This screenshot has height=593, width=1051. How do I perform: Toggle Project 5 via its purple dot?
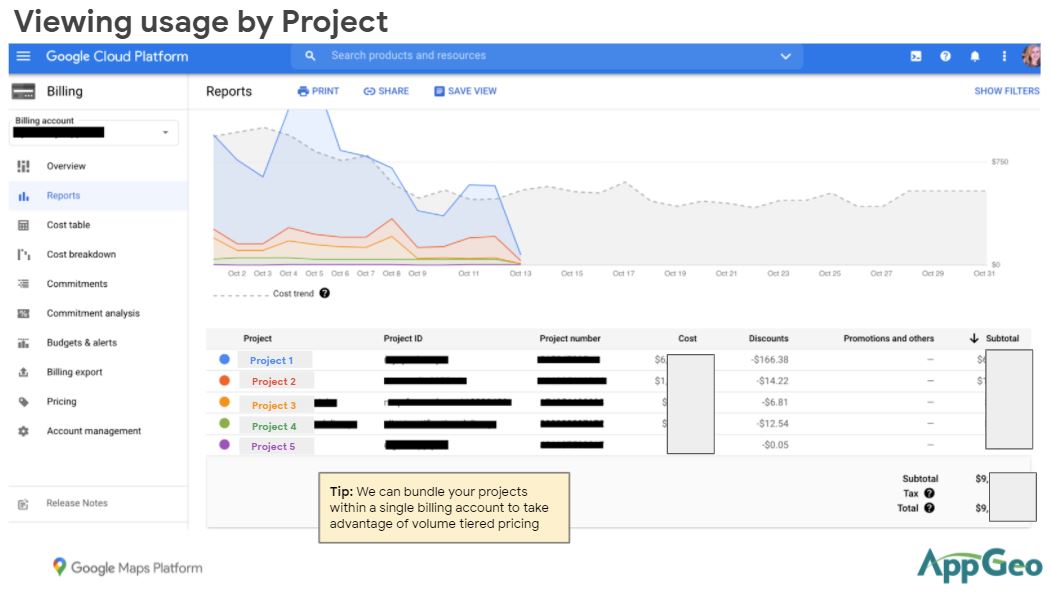pos(225,445)
